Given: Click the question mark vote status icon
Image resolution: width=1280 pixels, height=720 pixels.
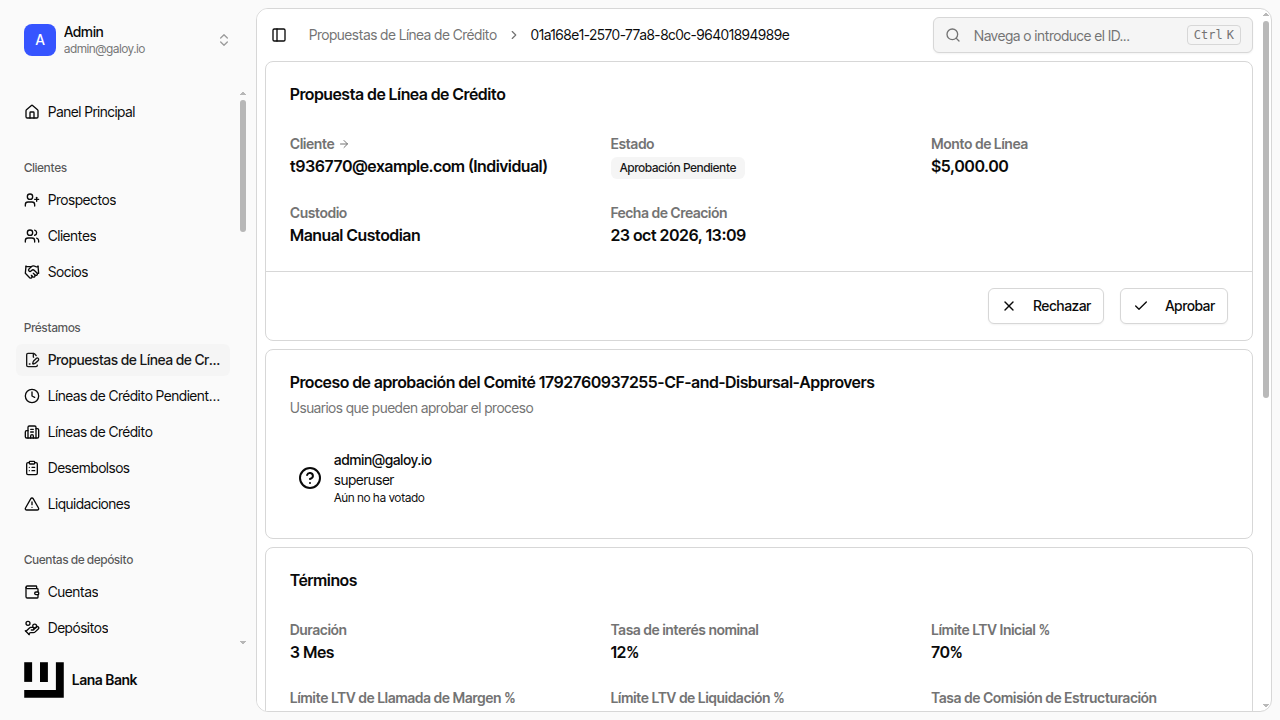Looking at the screenshot, I should [310, 478].
